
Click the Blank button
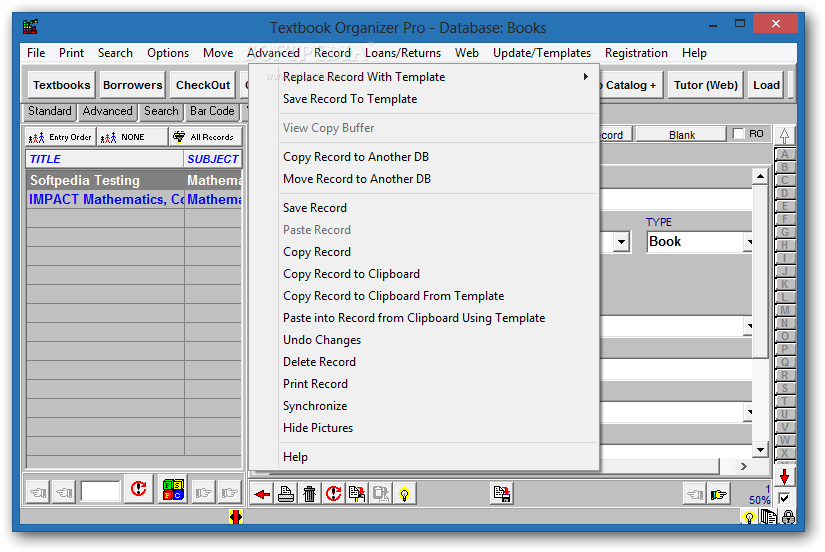(x=682, y=135)
